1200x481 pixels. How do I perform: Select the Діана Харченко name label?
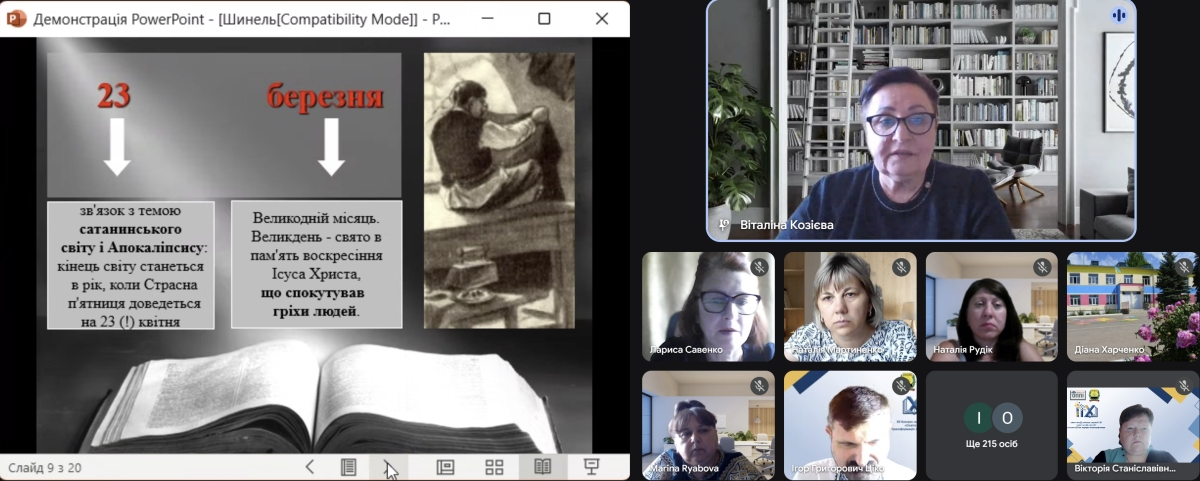[1108, 350]
